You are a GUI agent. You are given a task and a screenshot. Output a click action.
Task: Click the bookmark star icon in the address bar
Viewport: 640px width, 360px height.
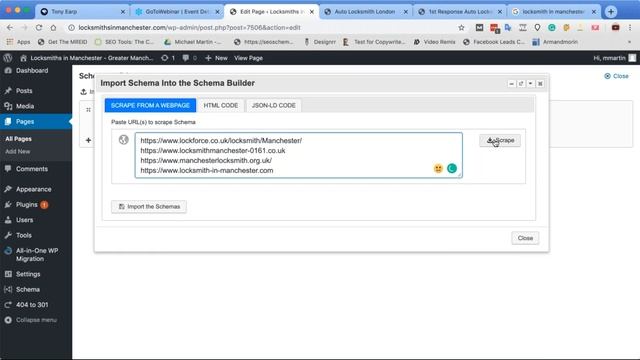click(461, 28)
